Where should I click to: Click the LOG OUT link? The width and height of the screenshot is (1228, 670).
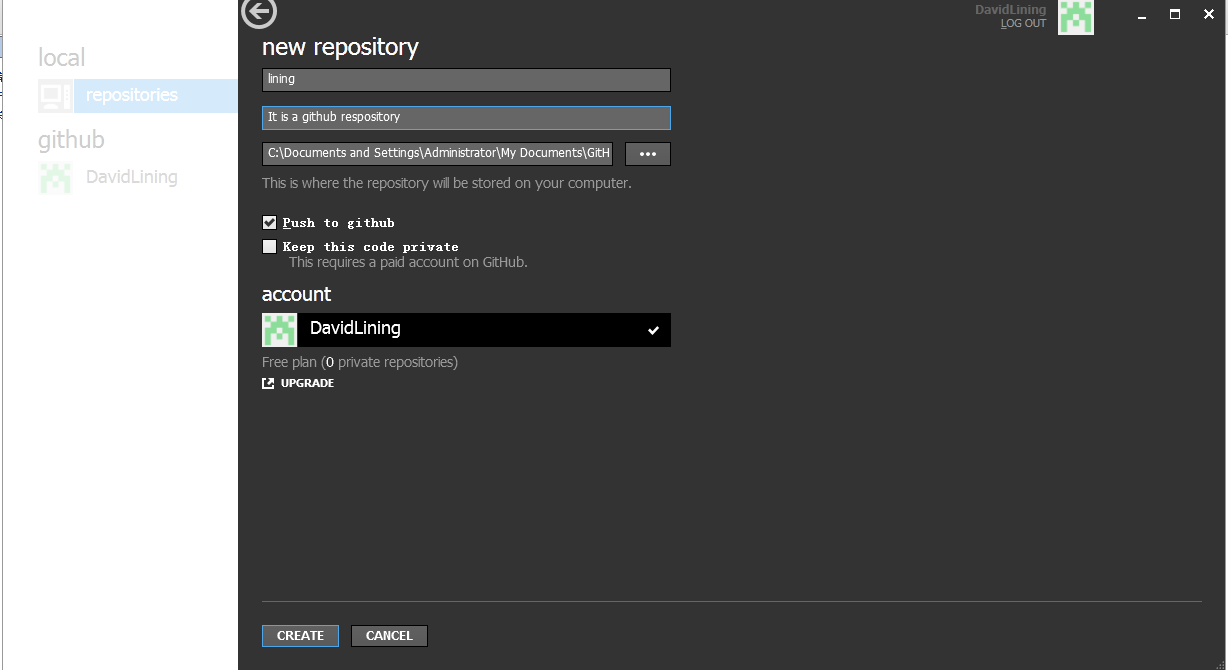[x=1023, y=23]
